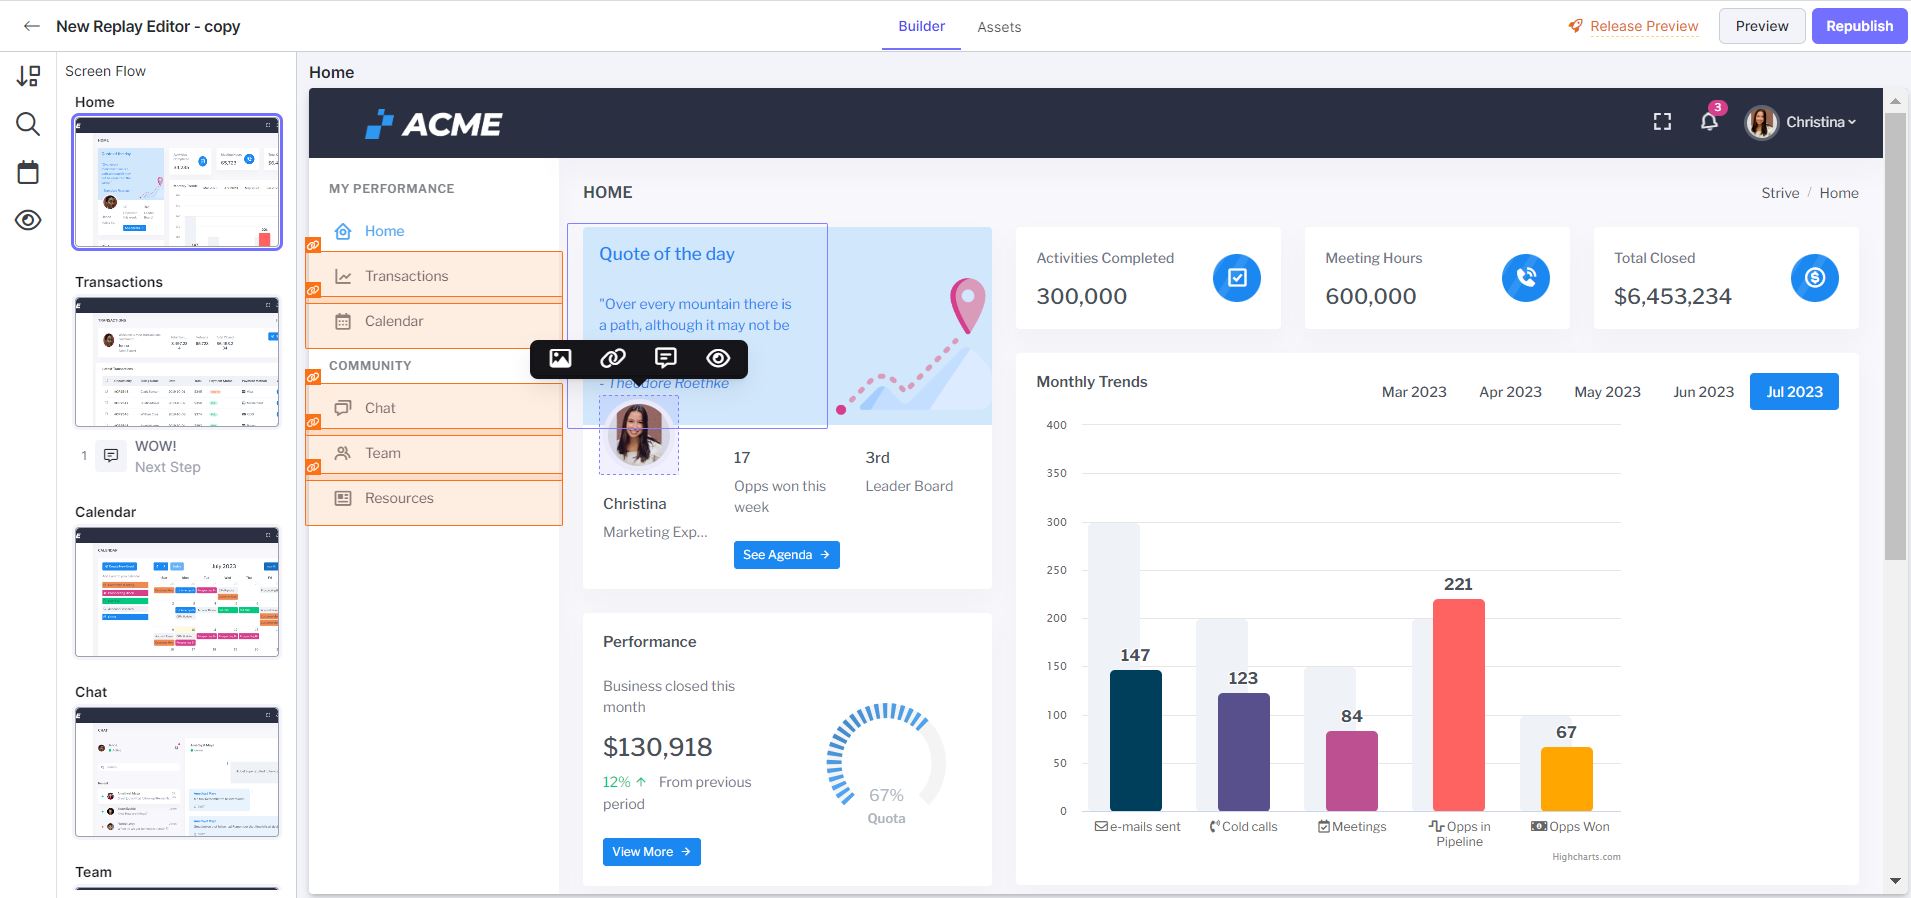Screen dimensions: 1911x898
Task: Toggle the eye visibility icon in left sidebar
Action: coord(28,220)
